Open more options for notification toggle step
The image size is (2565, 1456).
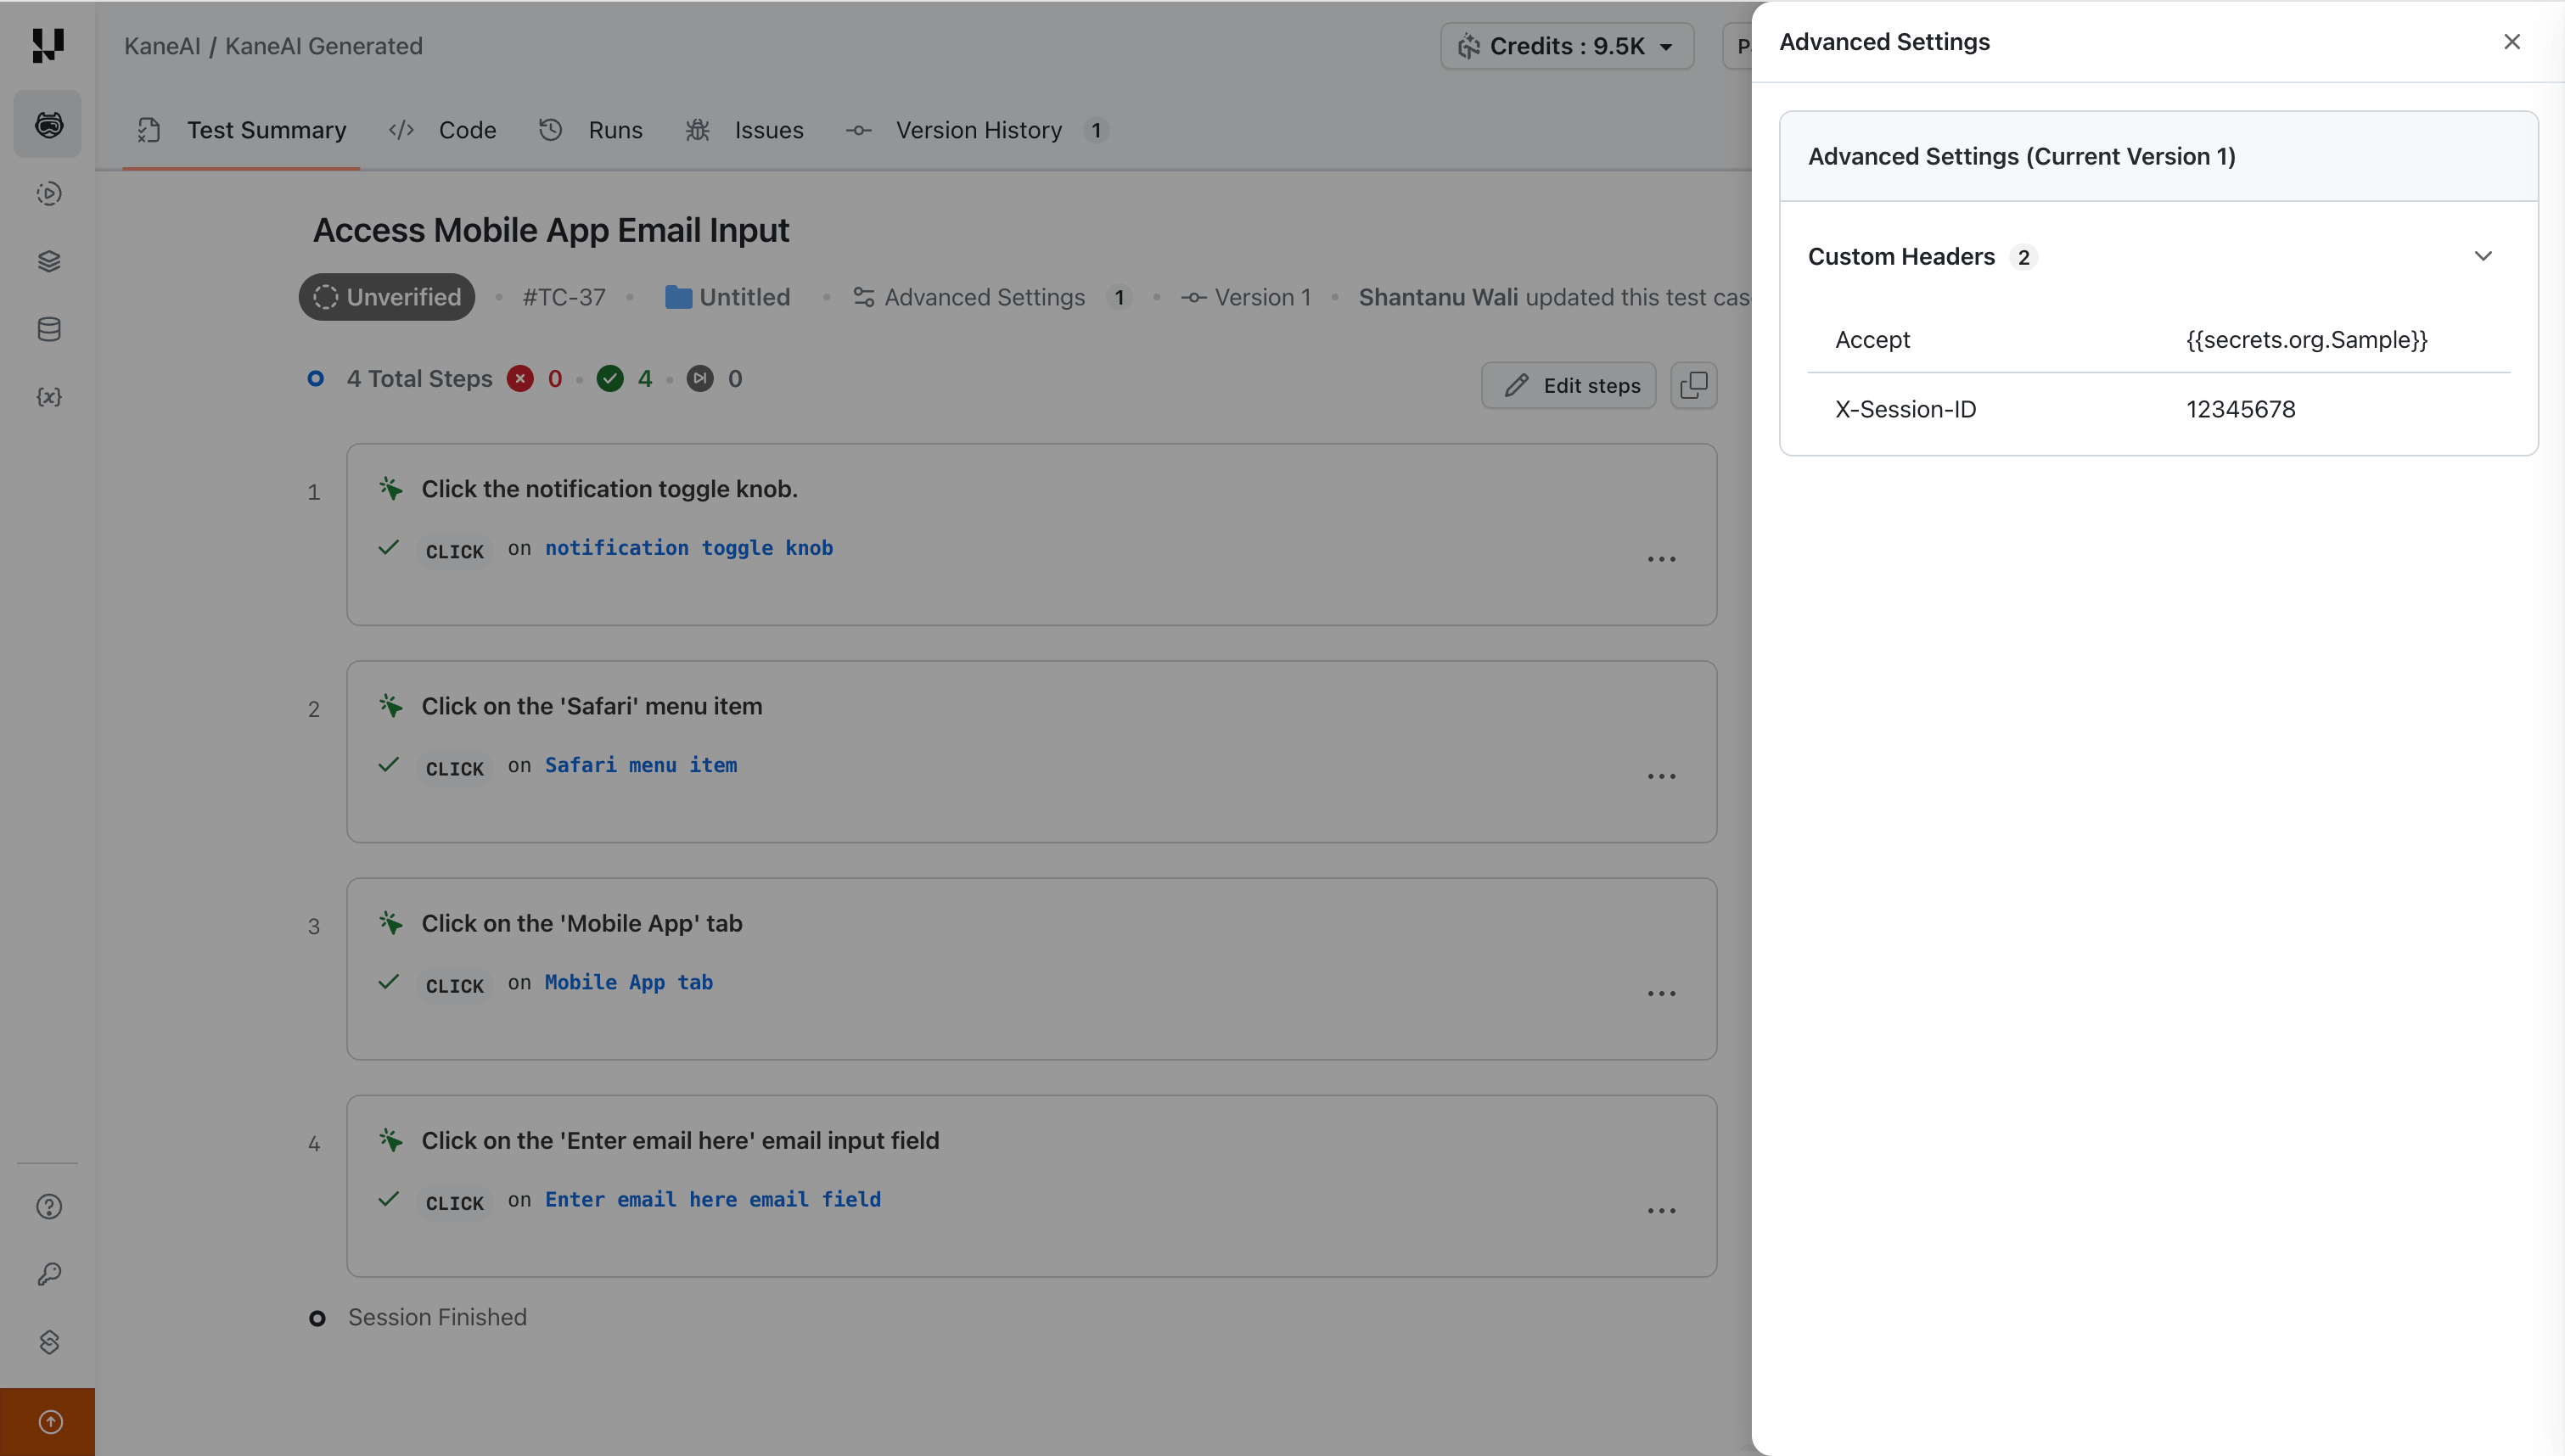(1661, 559)
